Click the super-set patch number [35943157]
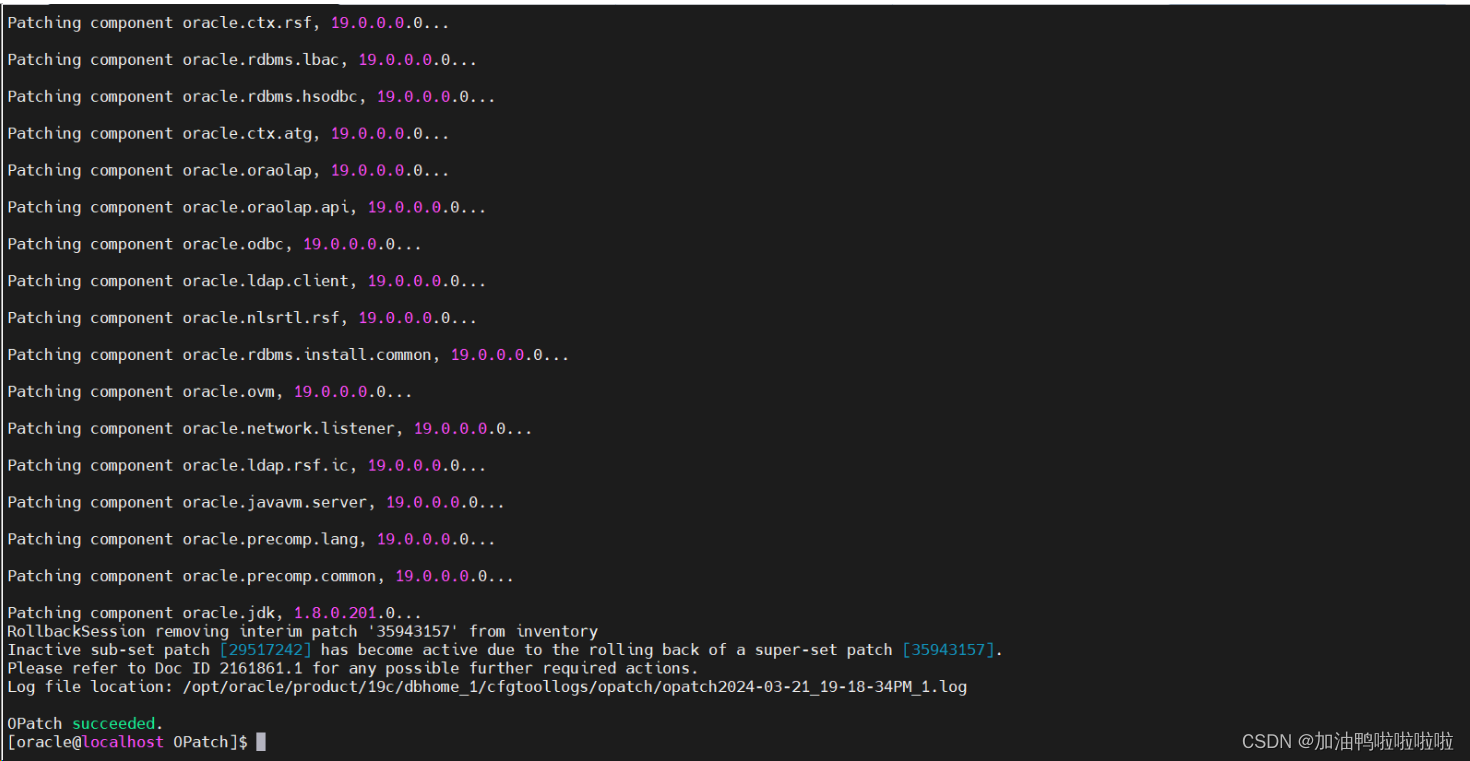This screenshot has width=1470, height=761. tap(948, 650)
